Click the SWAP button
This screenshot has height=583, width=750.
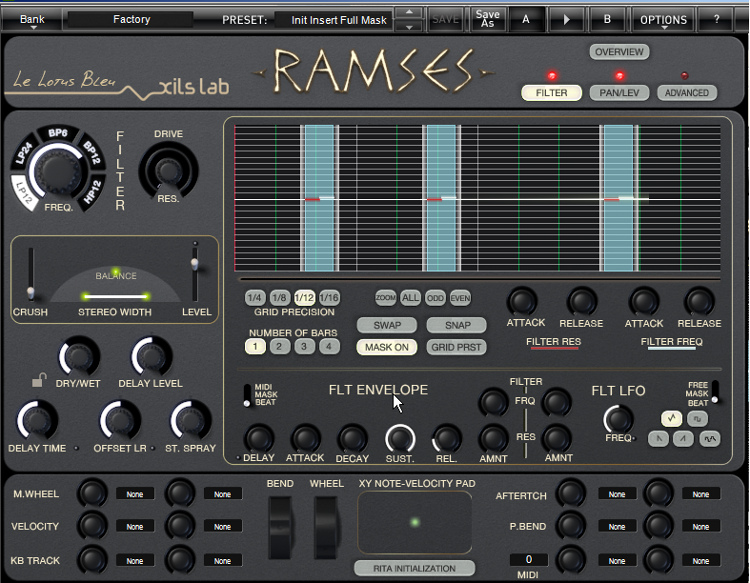coord(386,325)
